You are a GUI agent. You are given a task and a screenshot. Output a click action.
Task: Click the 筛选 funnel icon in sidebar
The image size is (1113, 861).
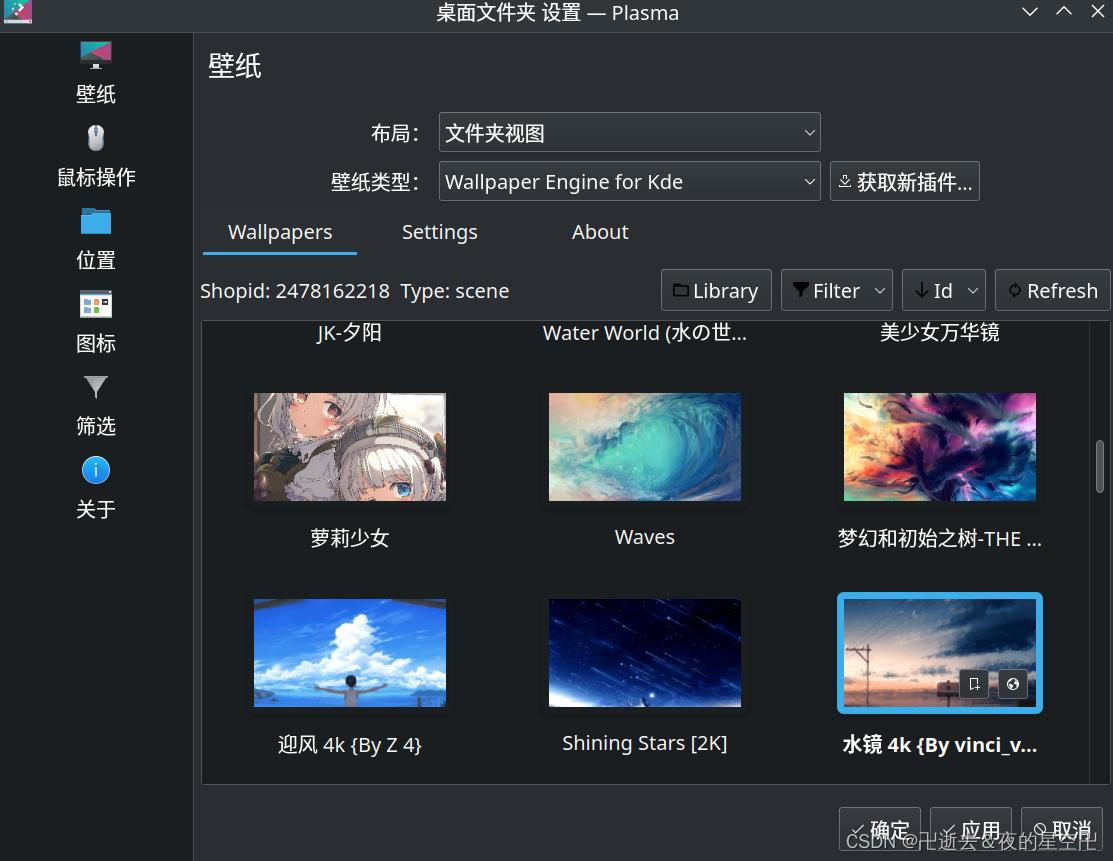(x=95, y=387)
